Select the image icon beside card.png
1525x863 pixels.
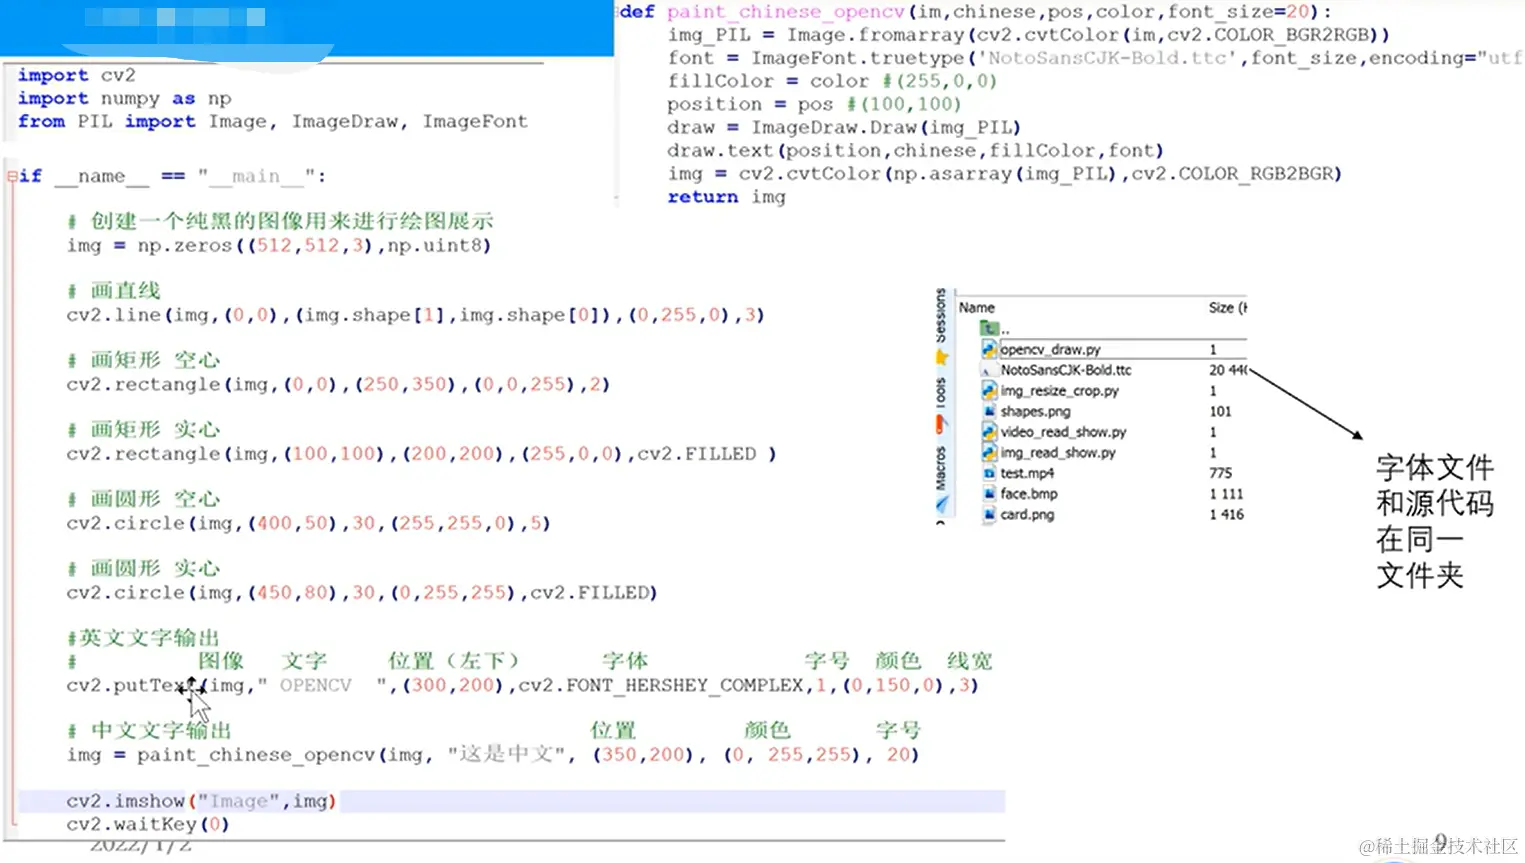coord(989,515)
